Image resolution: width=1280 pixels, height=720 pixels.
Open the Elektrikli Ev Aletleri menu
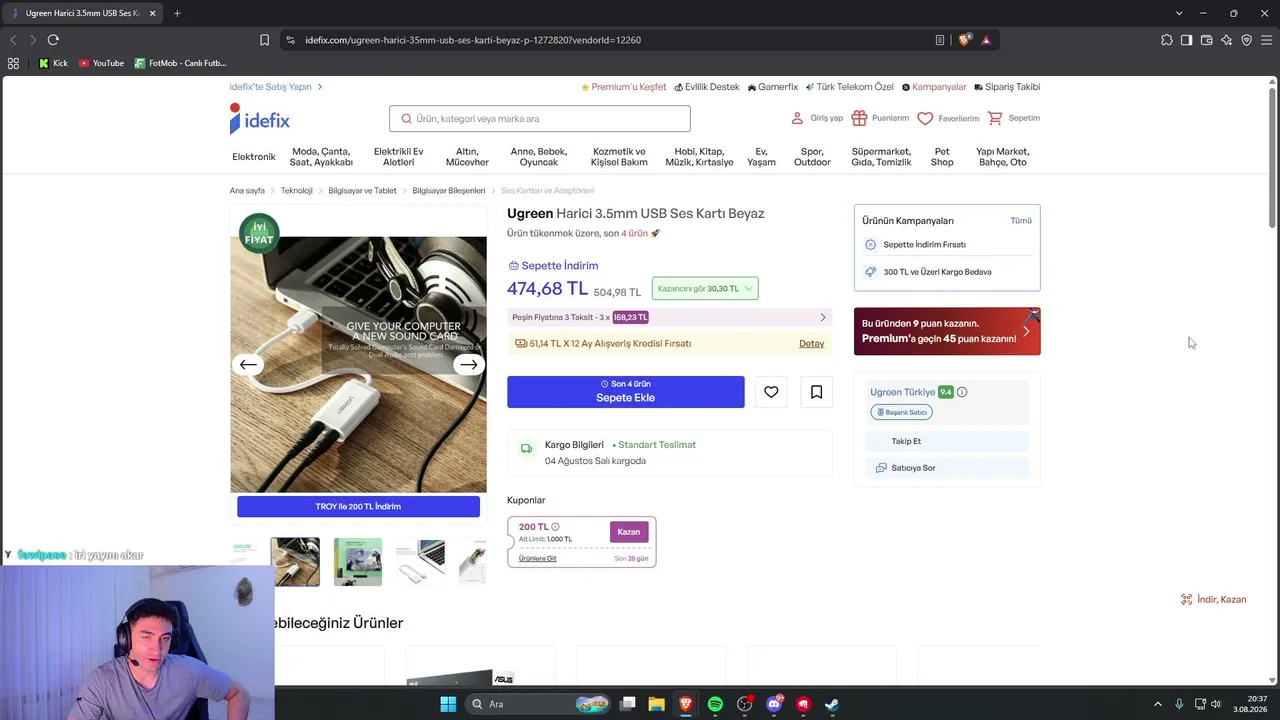coord(398,157)
